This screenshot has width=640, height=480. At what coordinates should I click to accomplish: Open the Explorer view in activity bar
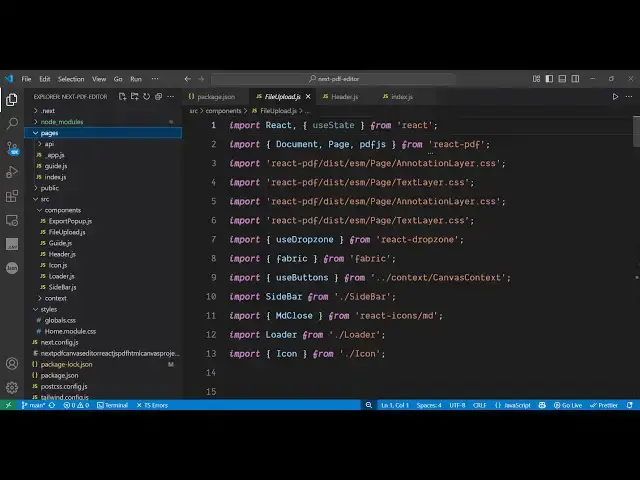coord(12,99)
